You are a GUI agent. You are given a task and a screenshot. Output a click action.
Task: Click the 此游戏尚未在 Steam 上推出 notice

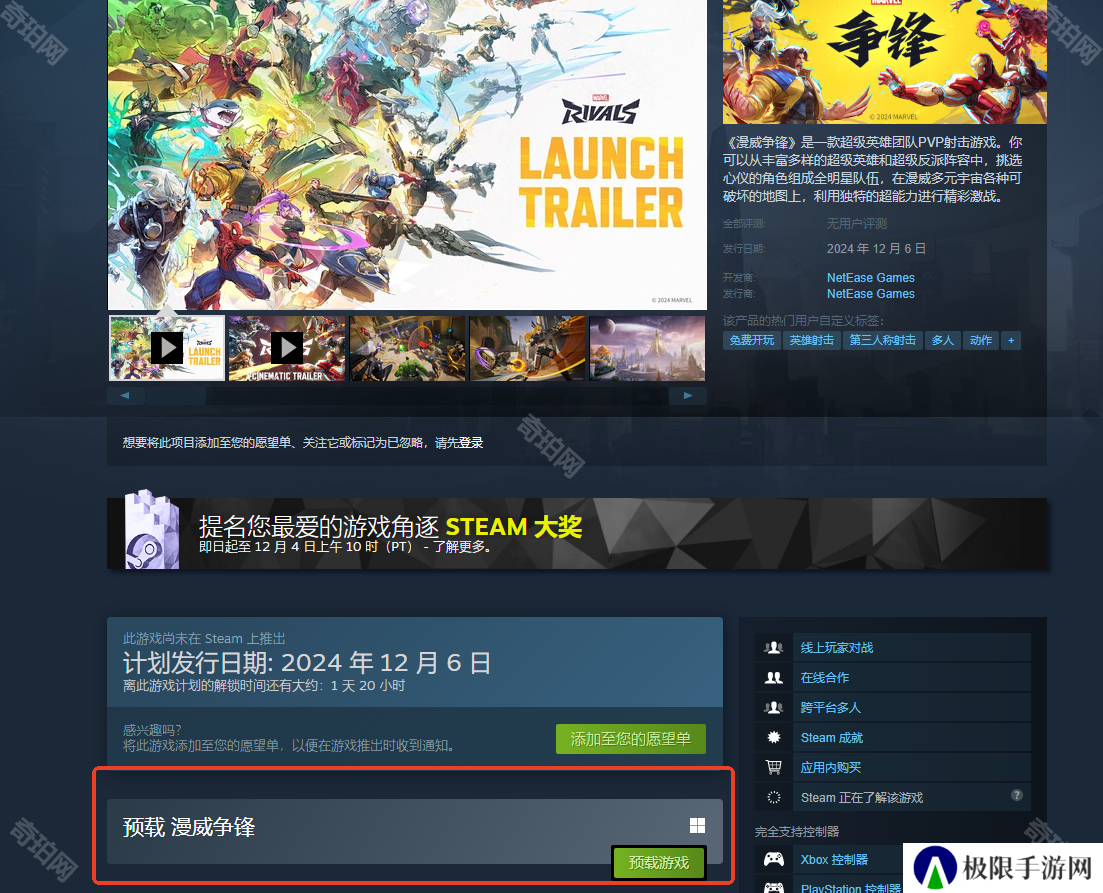204,638
